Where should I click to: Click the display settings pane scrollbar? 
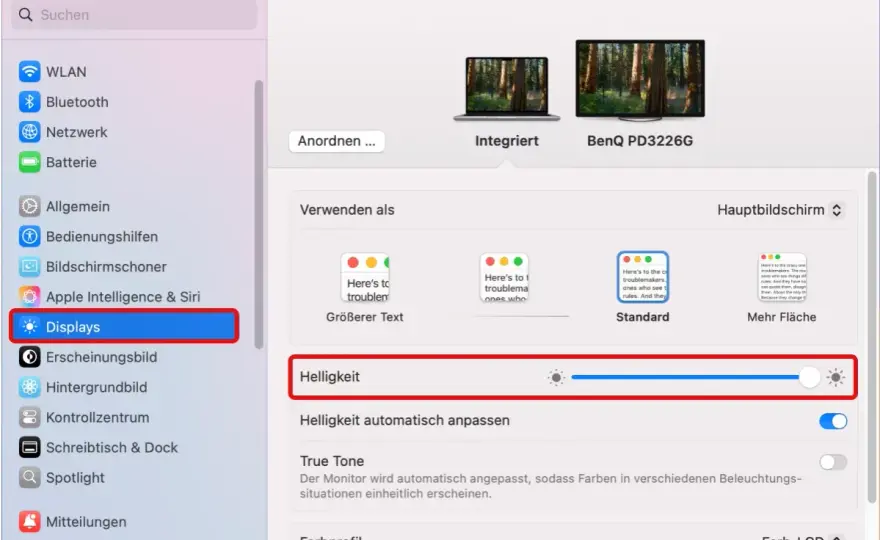coord(872,337)
